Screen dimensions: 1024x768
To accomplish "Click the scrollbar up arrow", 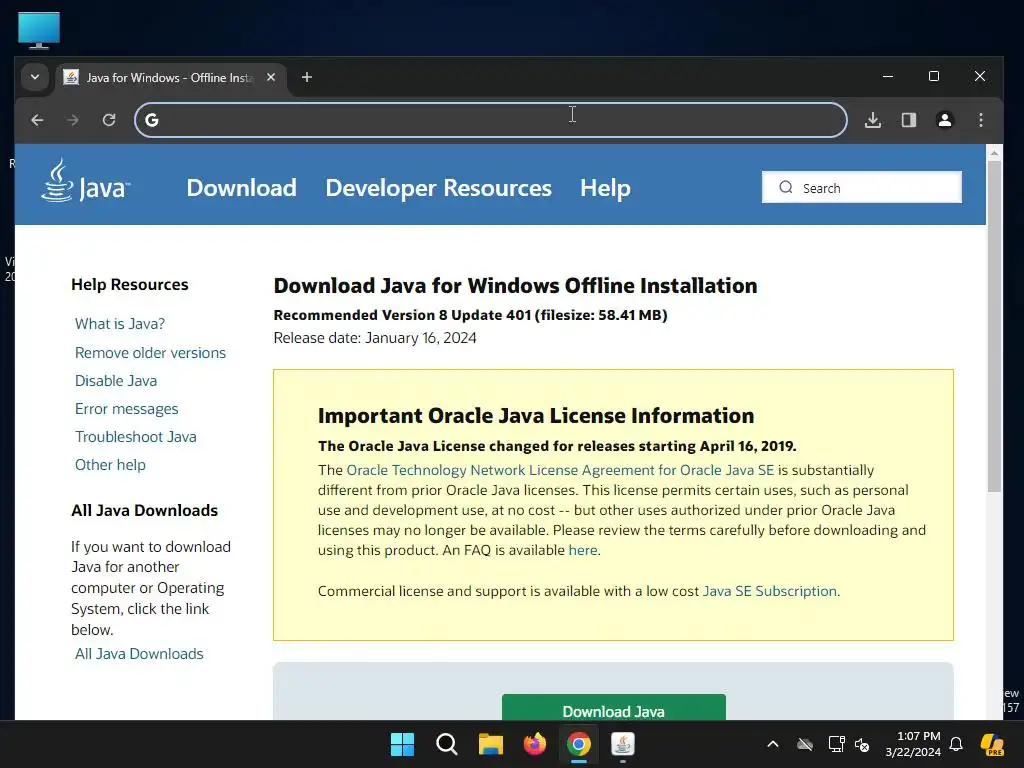I will (x=994, y=153).
